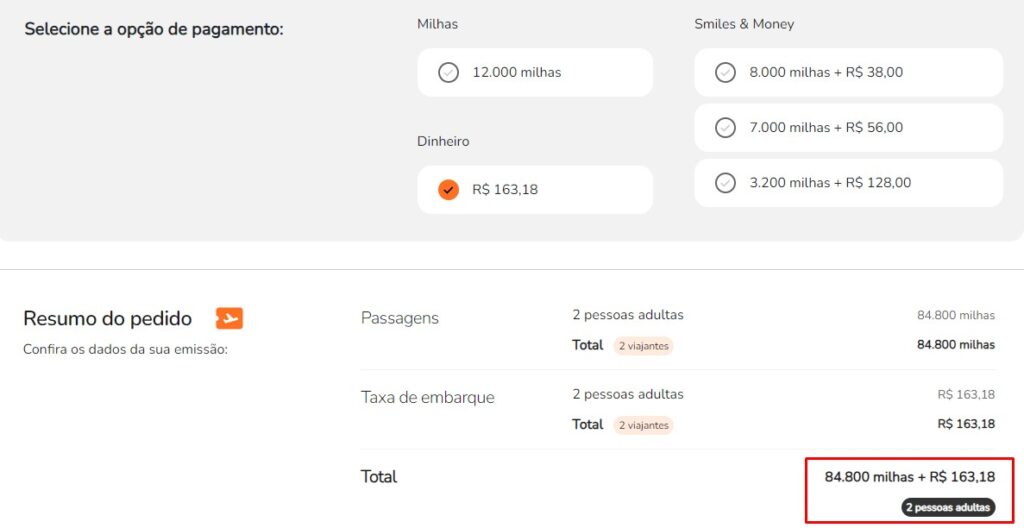Screen dimensions: 1024x528
Task: Click the 84.800 milhas + R$ 163,18 total
Action: coord(909,477)
